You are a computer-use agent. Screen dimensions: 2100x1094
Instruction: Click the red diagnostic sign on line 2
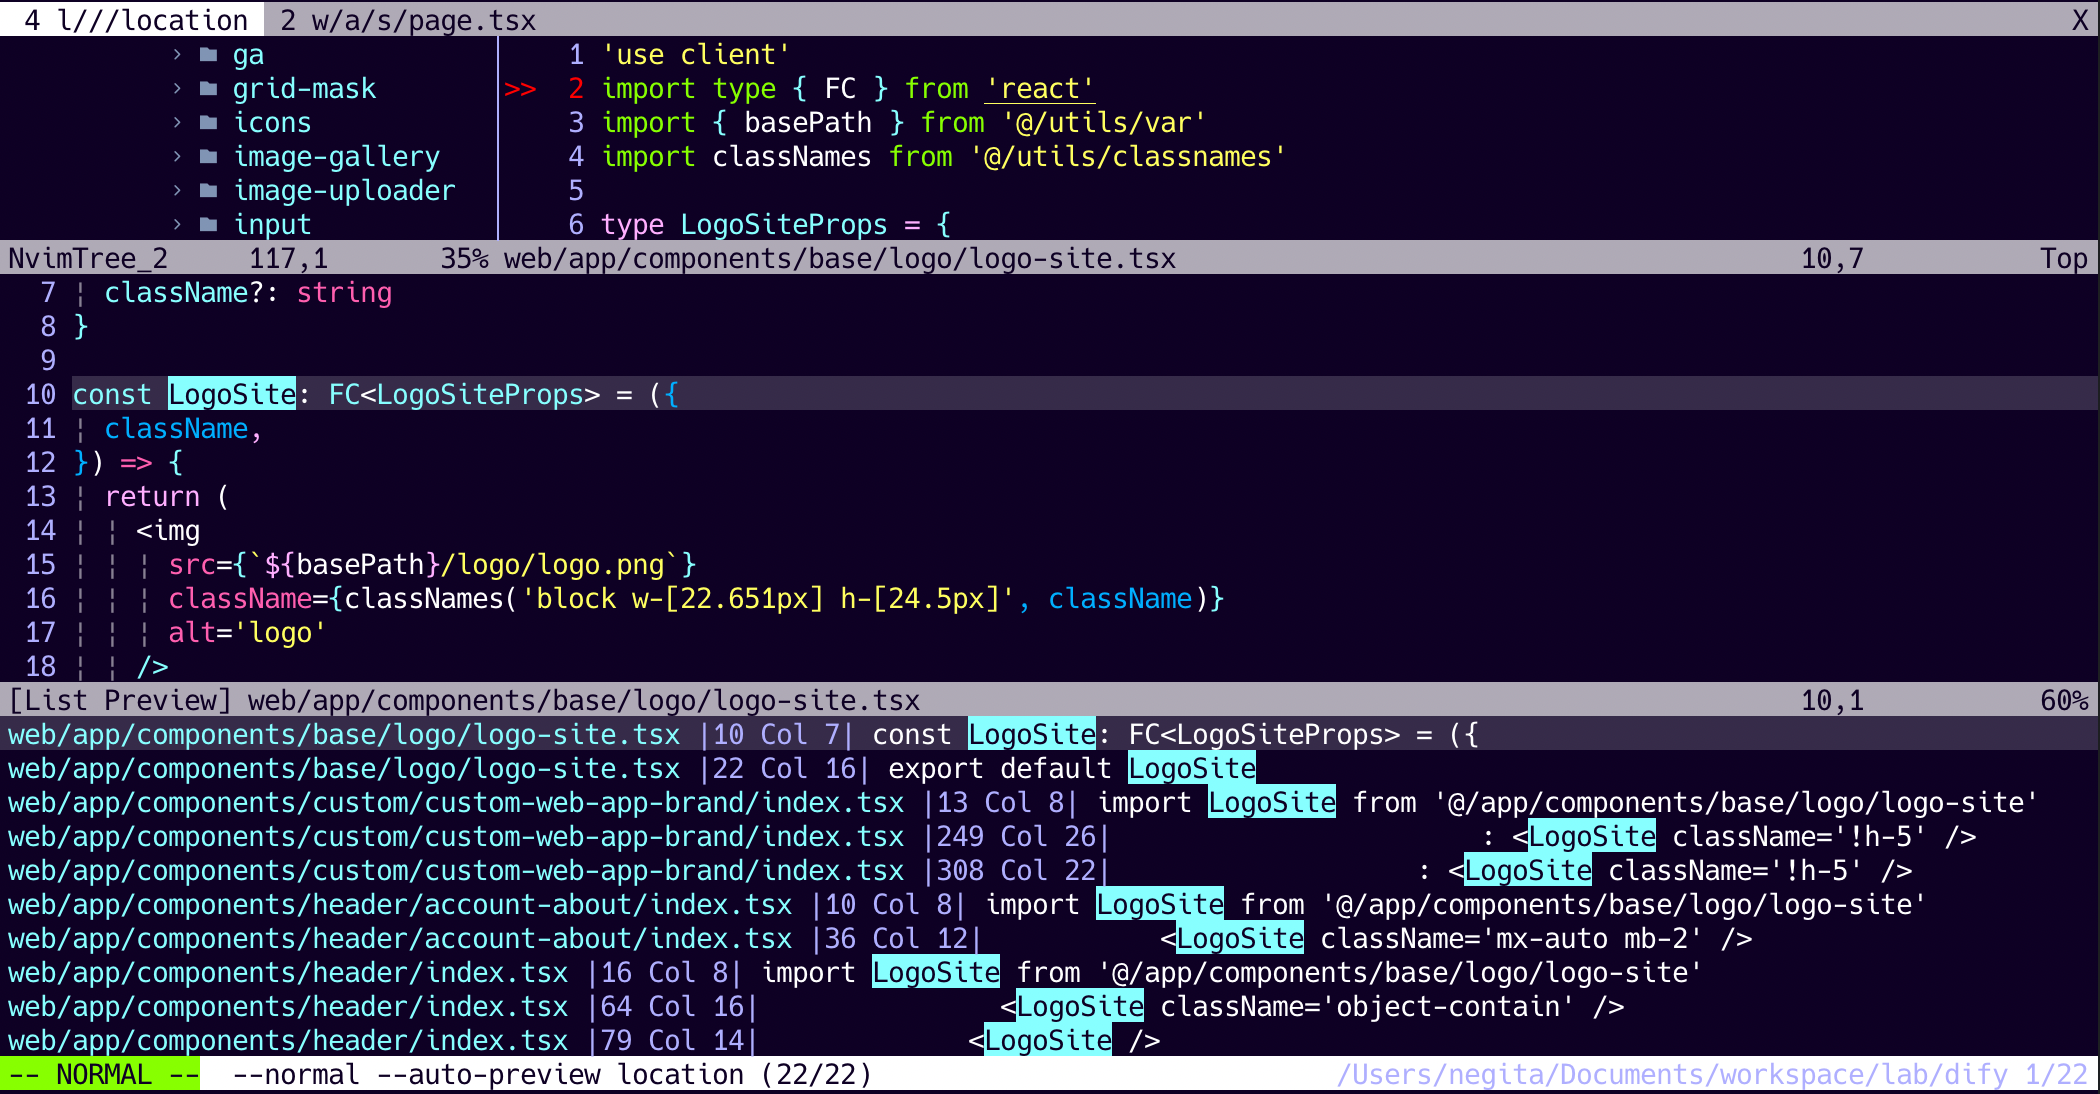520,89
